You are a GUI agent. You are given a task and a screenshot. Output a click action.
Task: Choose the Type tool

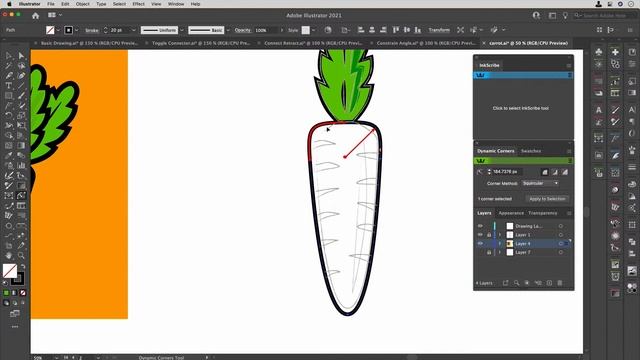(9, 86)
